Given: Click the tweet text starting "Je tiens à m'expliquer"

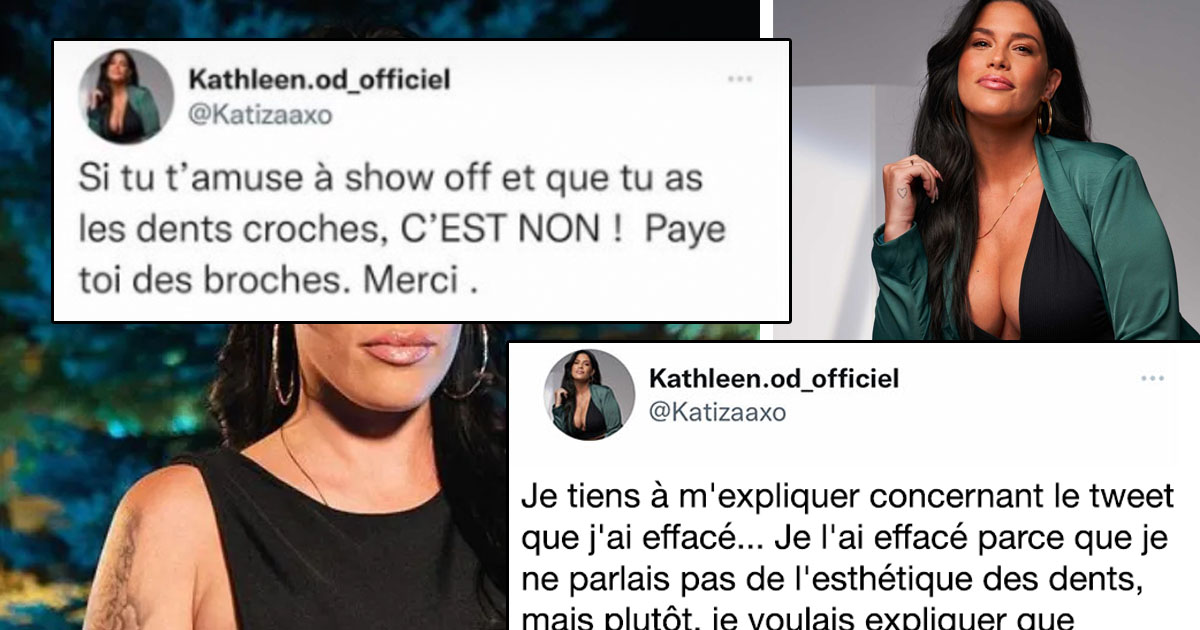Looking at the screenshot, I should pyautogui.click(x=848, y=560).
